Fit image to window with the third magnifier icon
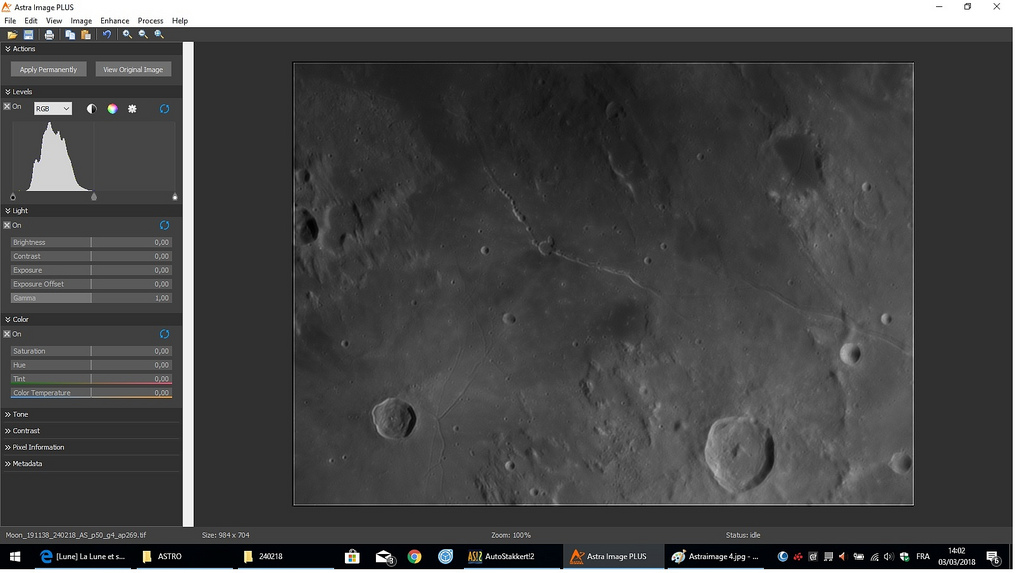 tap(159, 35)
